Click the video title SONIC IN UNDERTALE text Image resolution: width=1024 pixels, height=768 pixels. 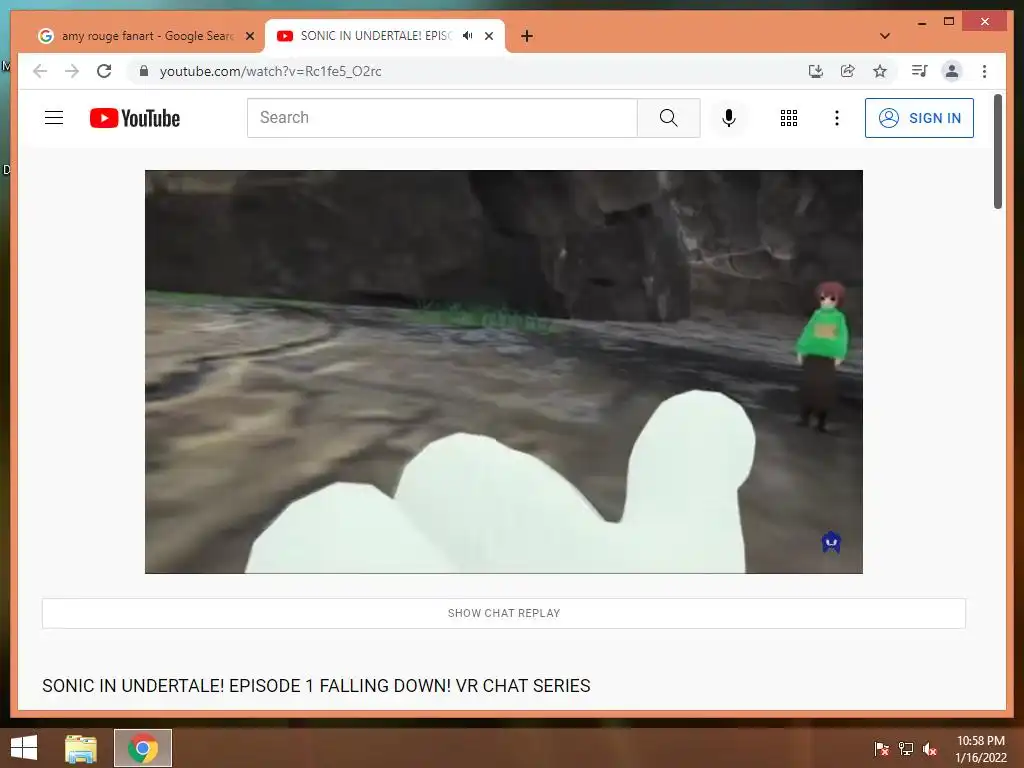point(316,686)
